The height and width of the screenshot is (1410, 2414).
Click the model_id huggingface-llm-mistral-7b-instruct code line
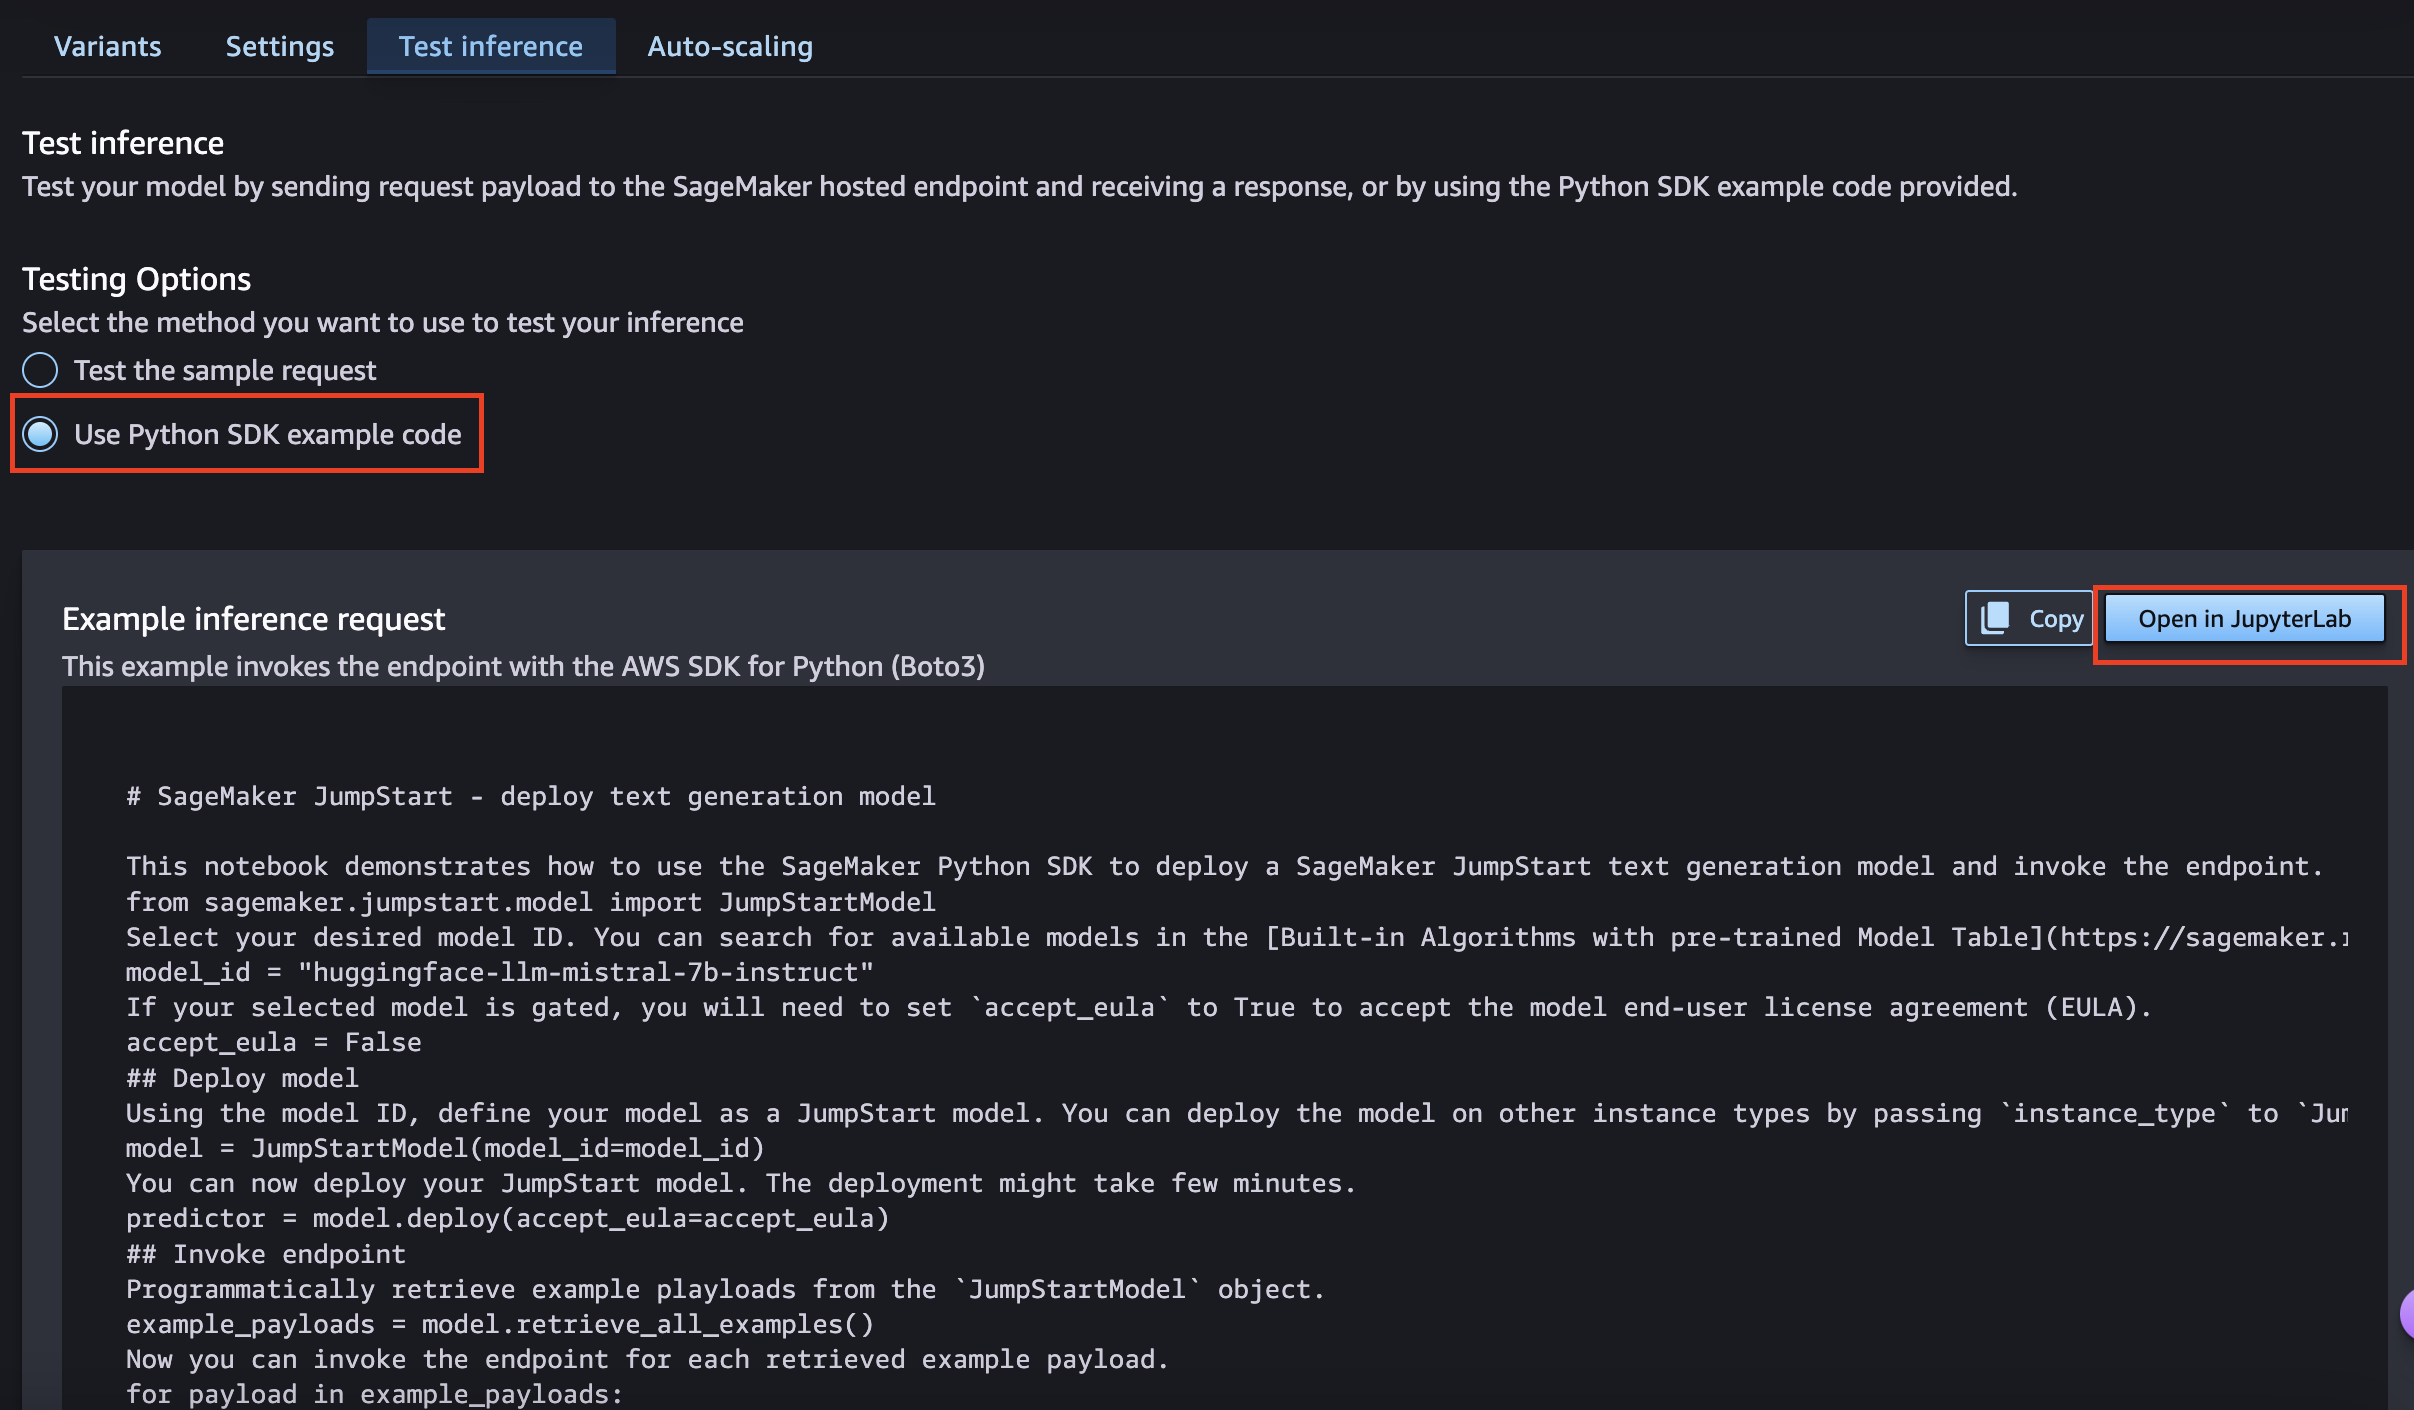499,972
